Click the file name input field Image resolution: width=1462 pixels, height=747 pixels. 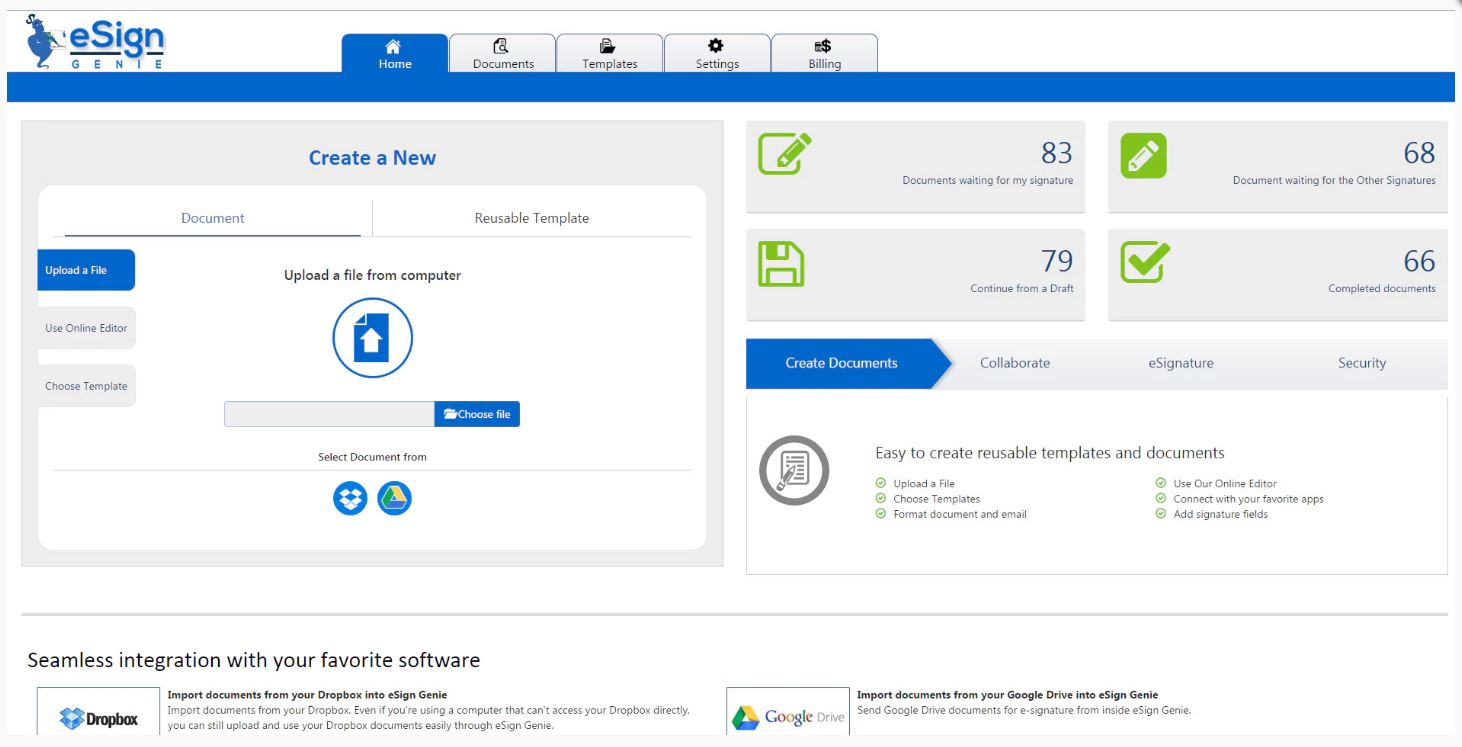(328, 413)
